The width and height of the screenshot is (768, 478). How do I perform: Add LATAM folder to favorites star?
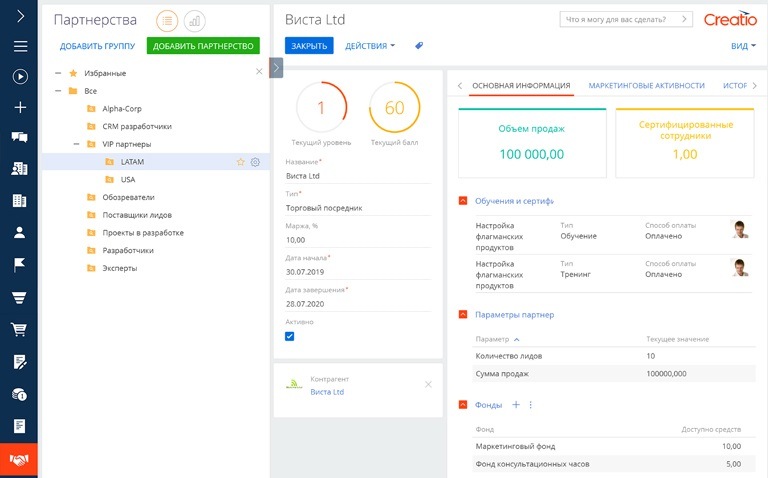coord(240,162)
